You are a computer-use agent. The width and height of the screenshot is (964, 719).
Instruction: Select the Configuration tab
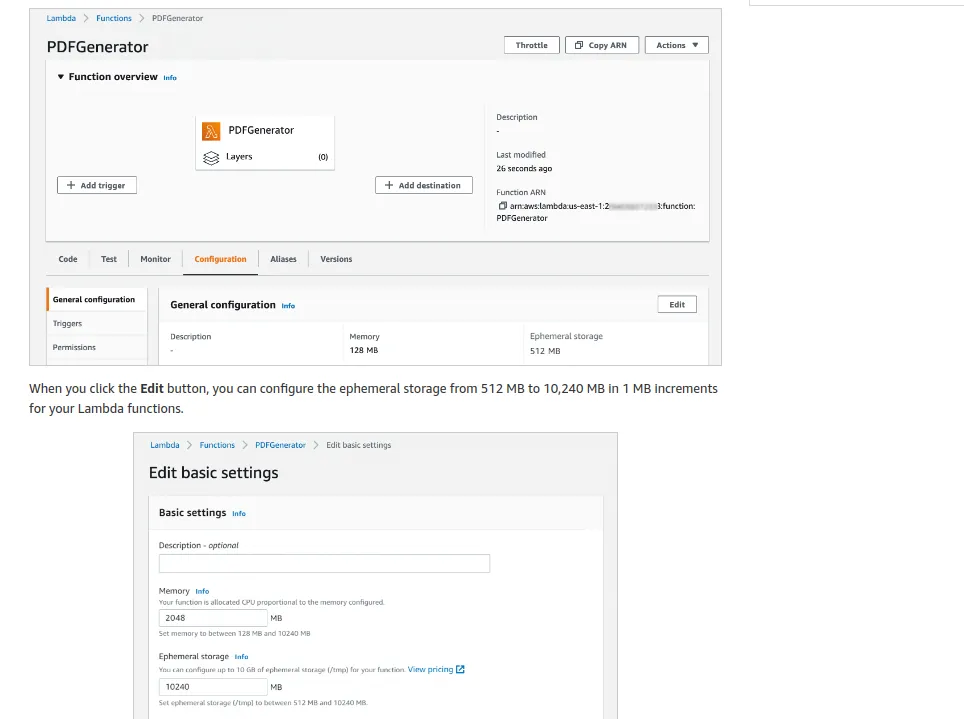[220, 259]
